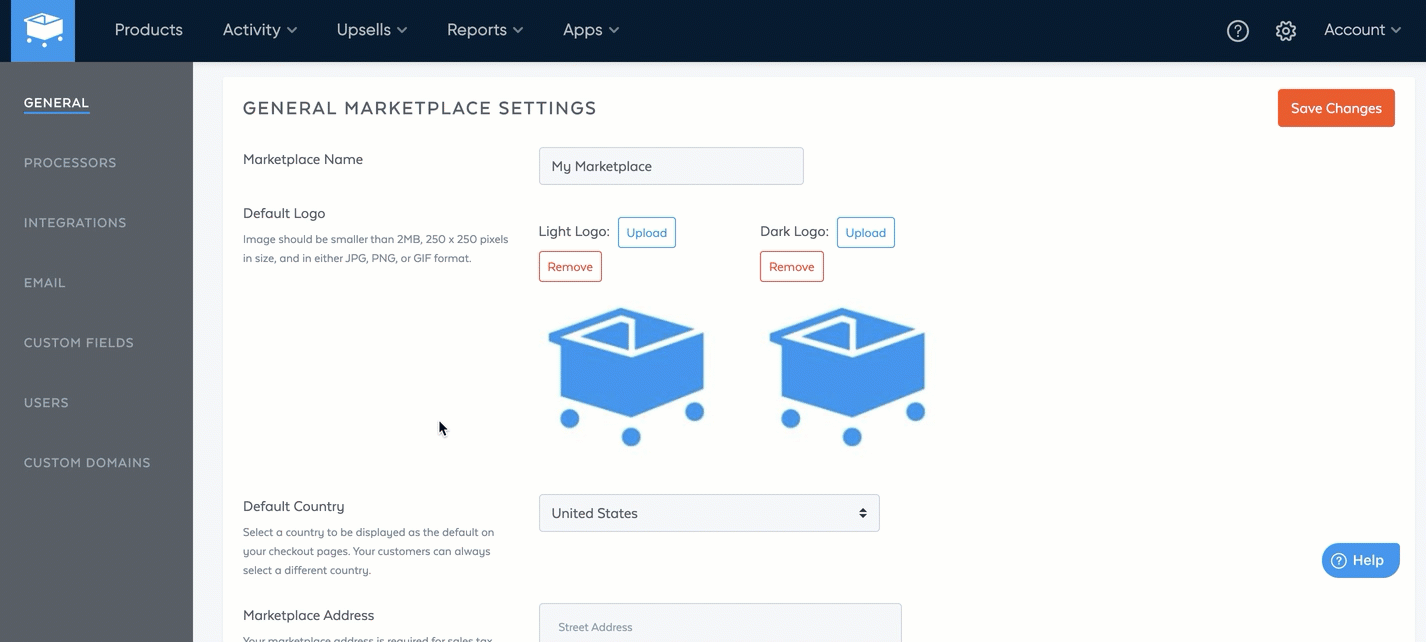This screenshot has width=1426, height=642.
Task: Click the Marketplace Name input field
Action: [x=671, y=165]
